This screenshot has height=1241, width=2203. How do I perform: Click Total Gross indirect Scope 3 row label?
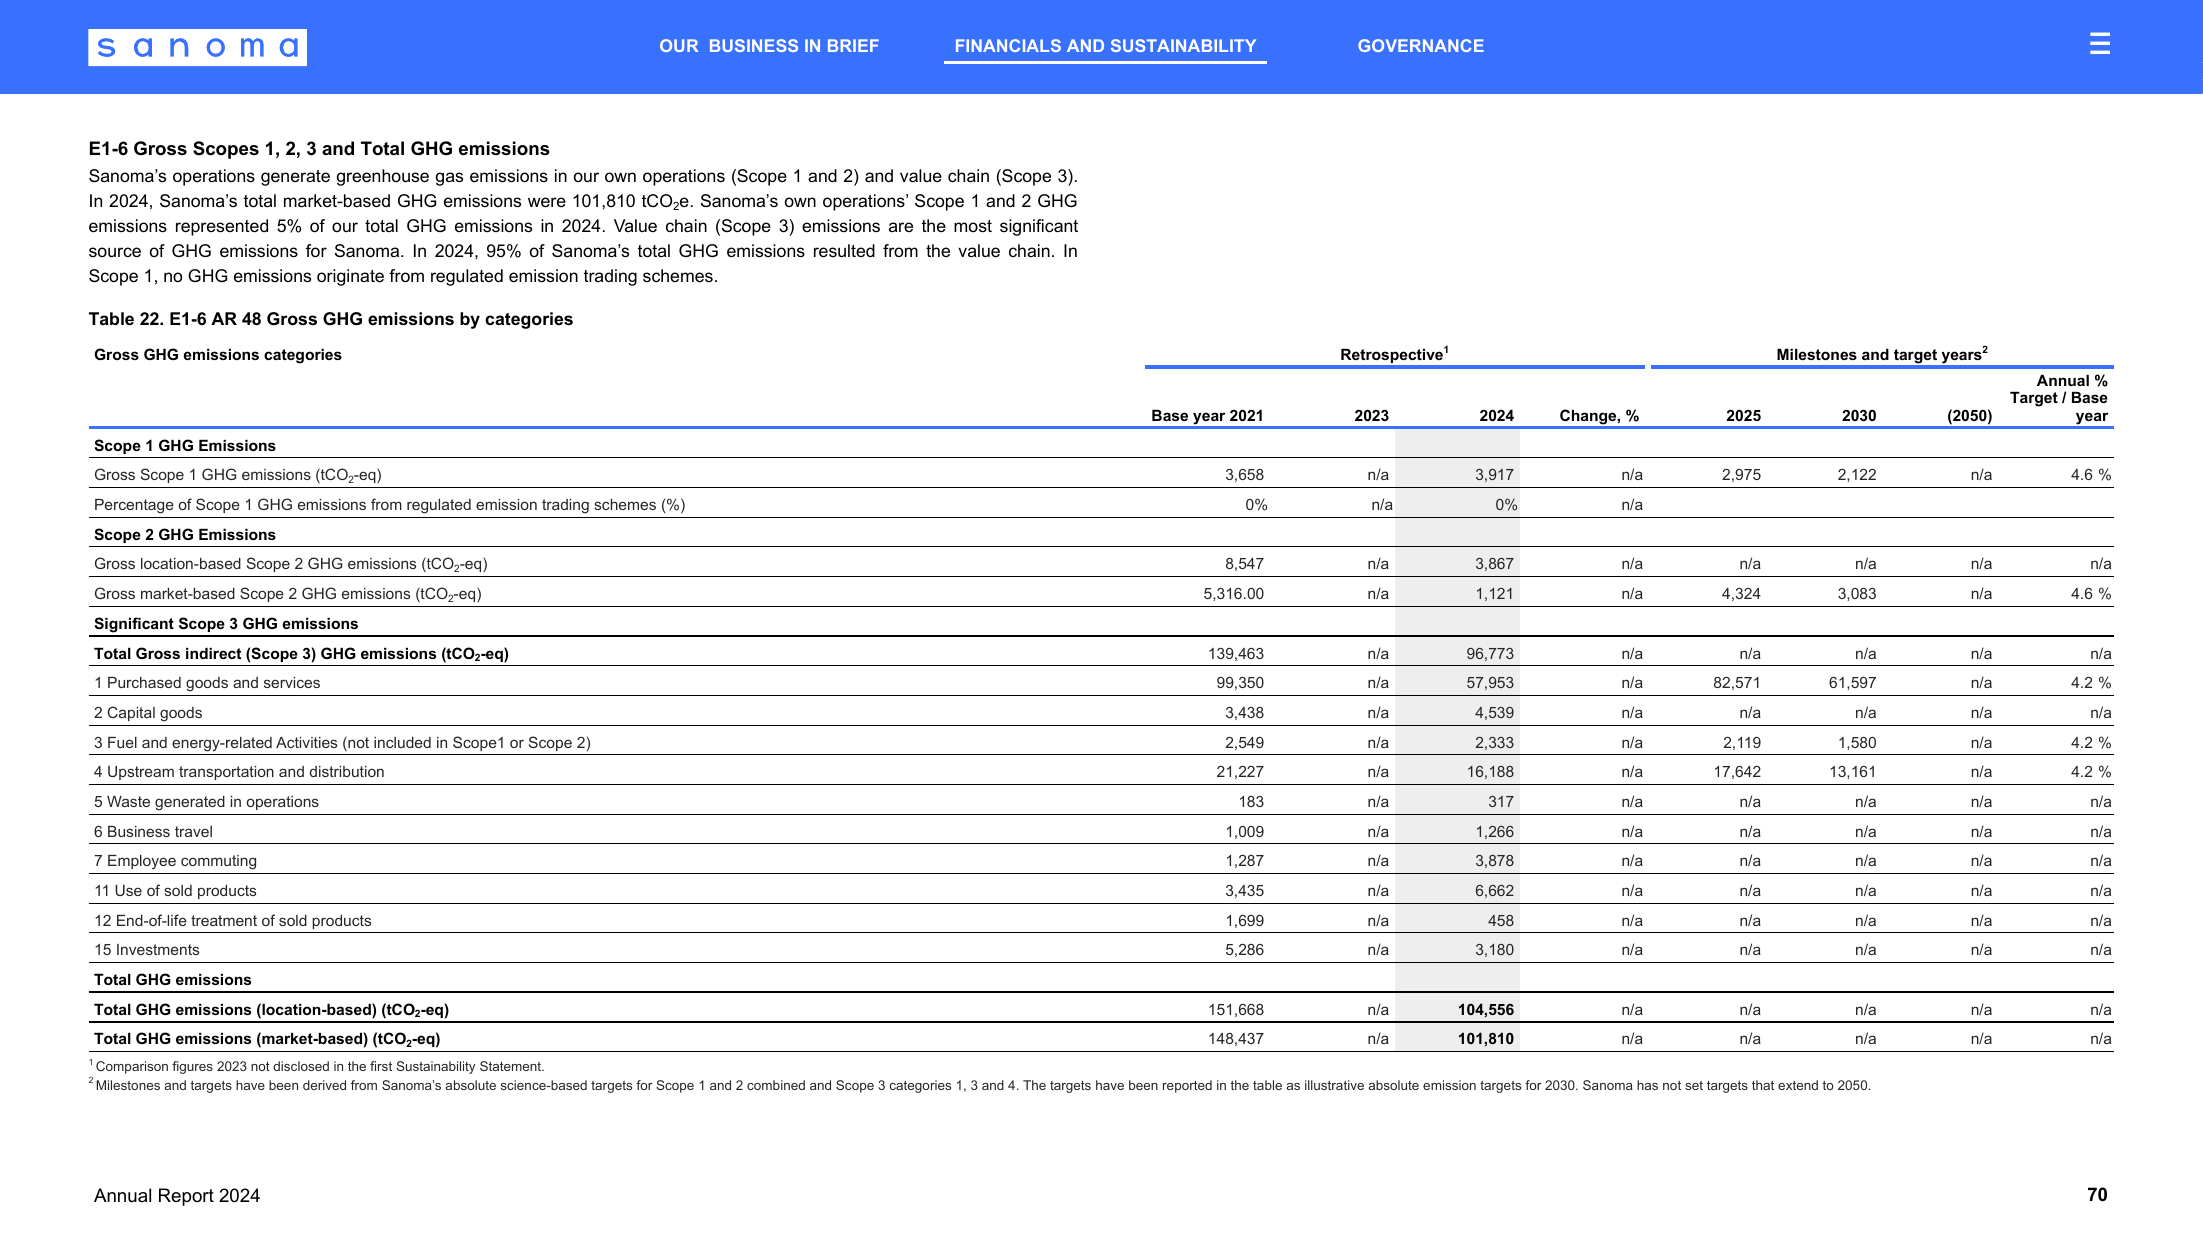(301, 654)
